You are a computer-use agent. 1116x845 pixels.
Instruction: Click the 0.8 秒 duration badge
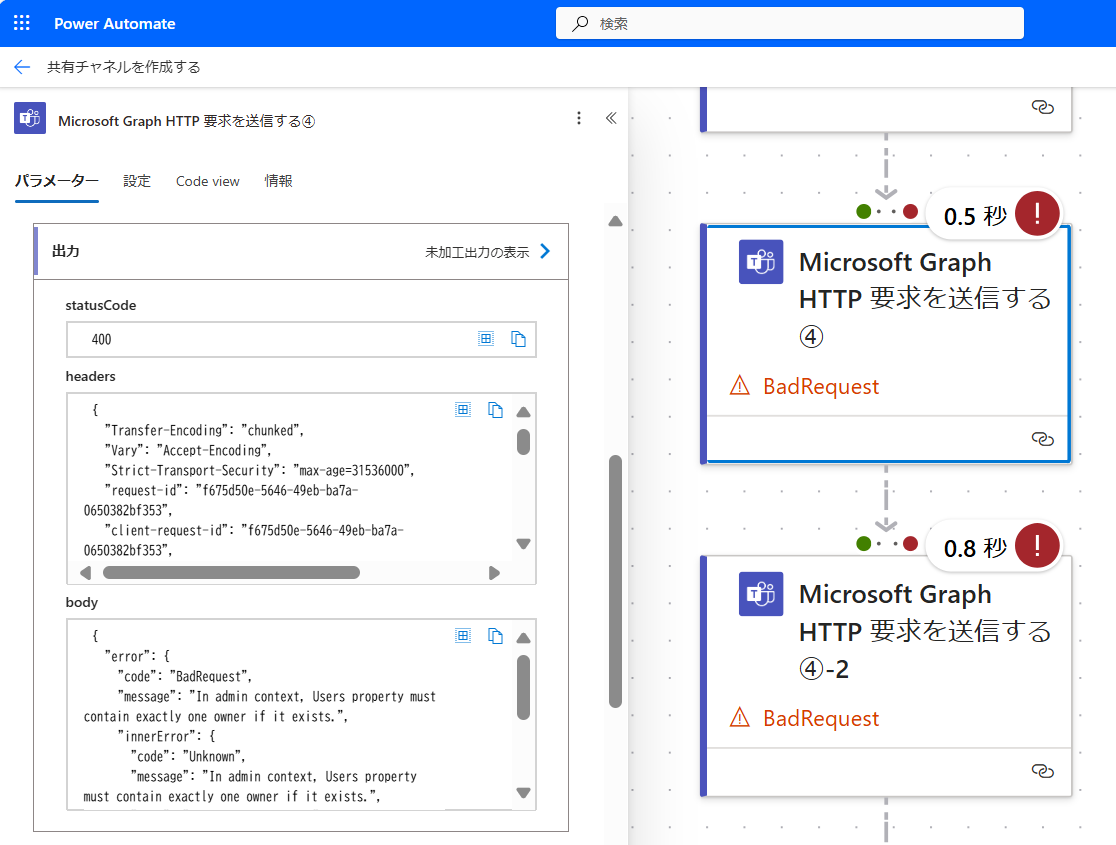tap(975, 548)
